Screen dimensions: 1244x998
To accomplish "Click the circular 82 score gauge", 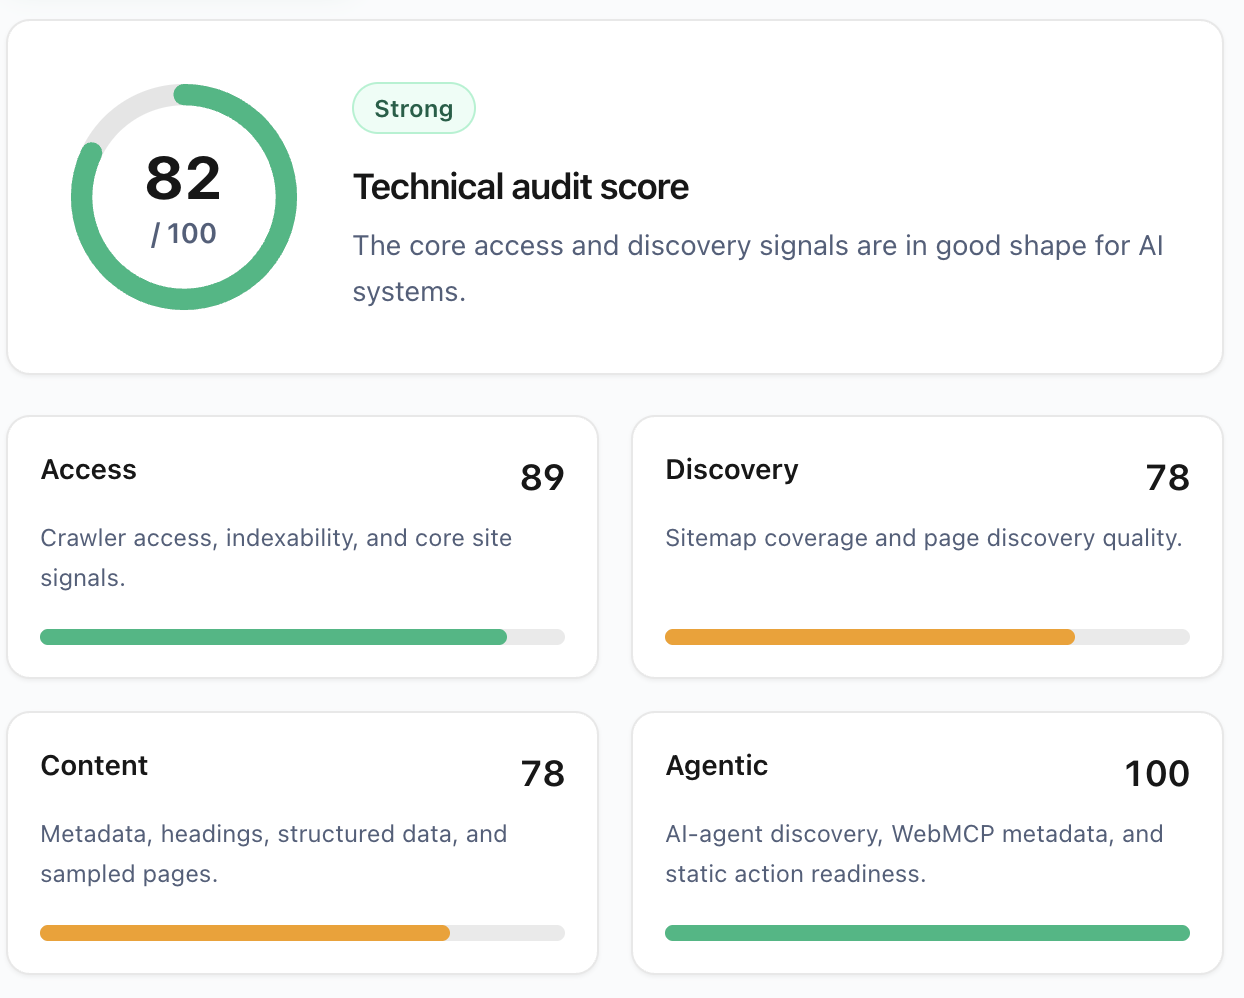I will tap(184, 197).
